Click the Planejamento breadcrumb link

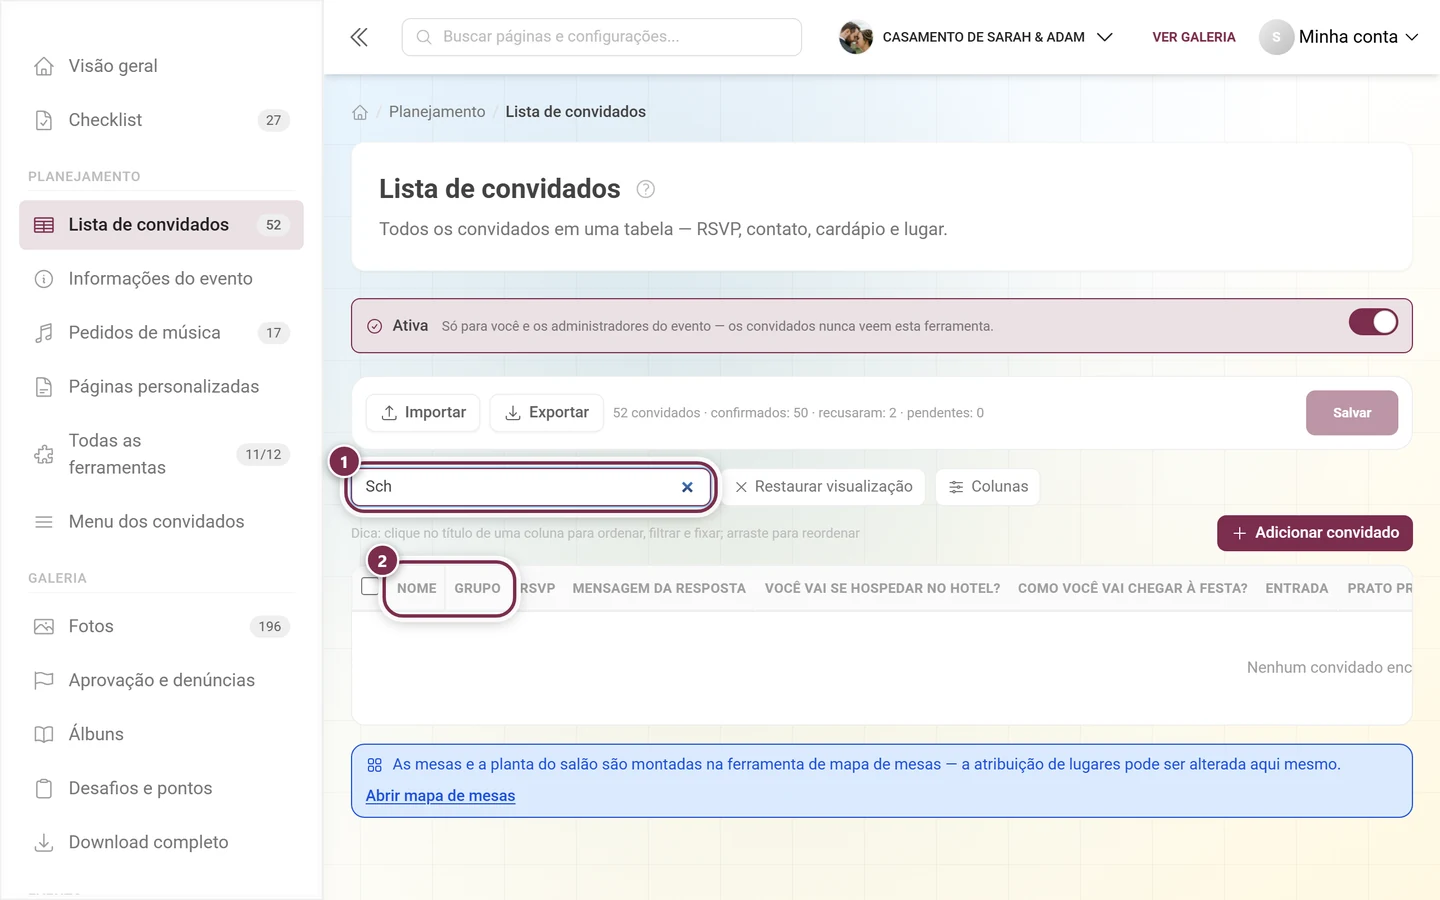(x=437, y=112)
